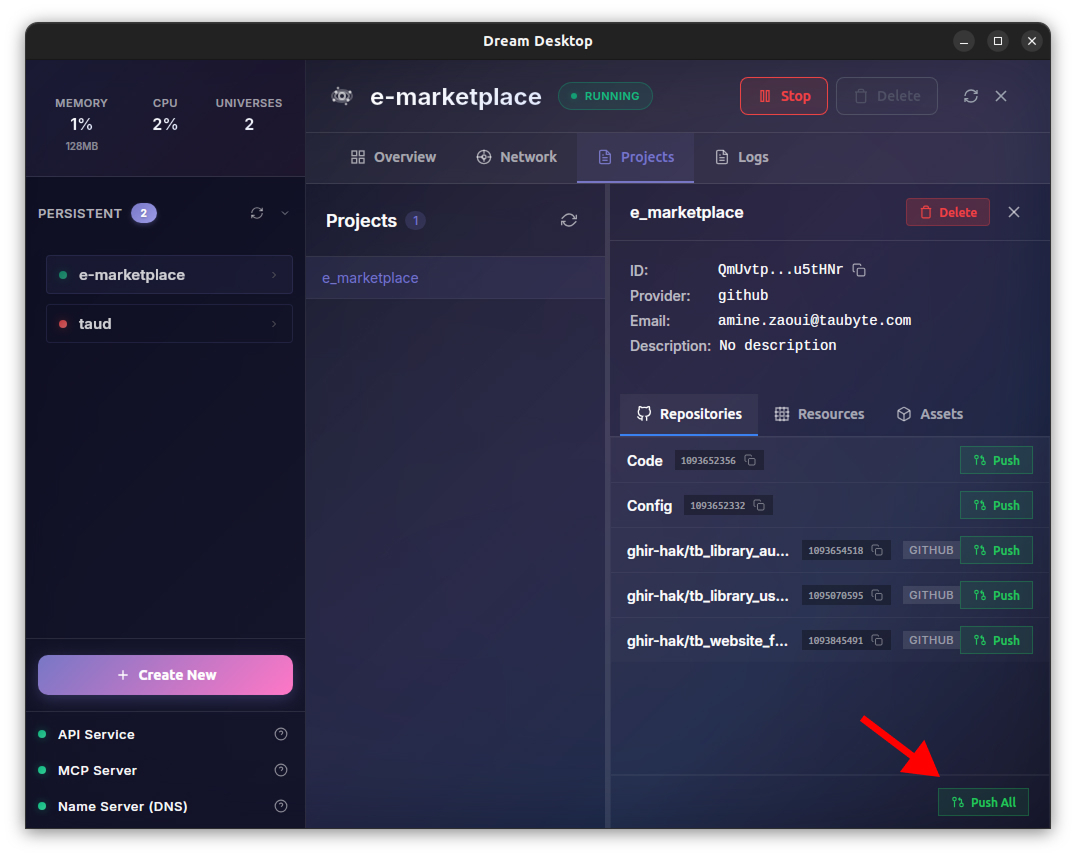Screen dimensions: 1076x857
Task: Click the MCP Server status row
Action: pos(165,770)
